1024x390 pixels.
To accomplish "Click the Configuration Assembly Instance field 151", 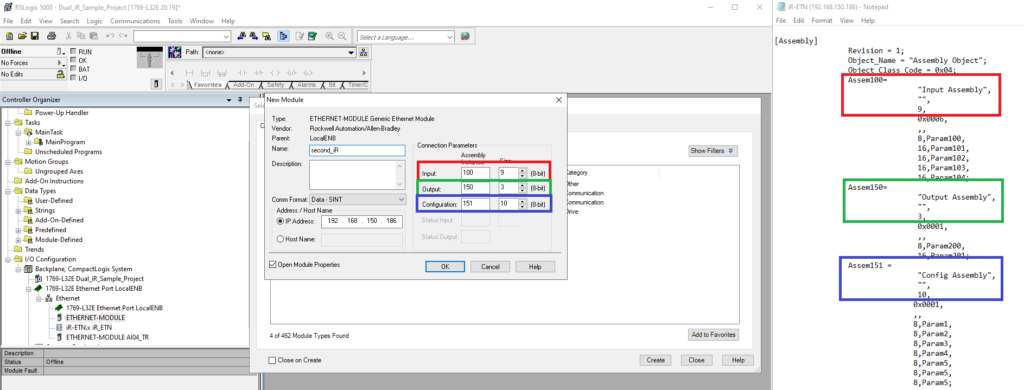I will 475,204.
